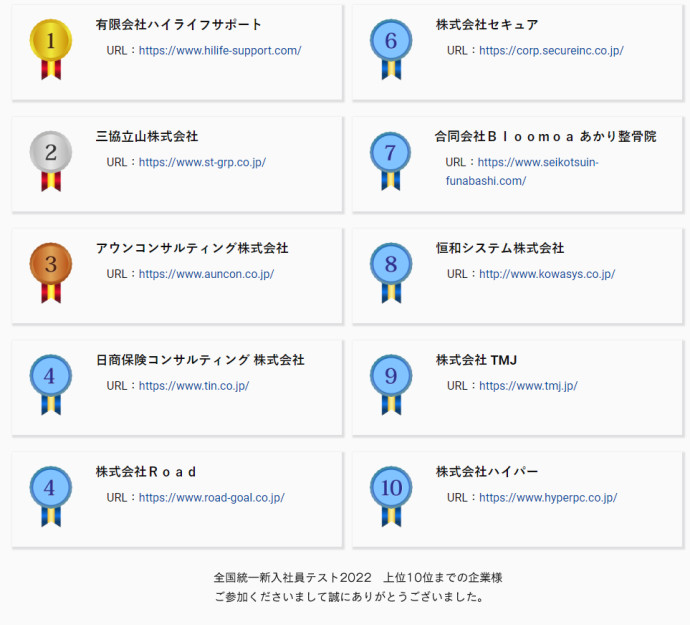Click the company name 株式会社セキュア

487,25
